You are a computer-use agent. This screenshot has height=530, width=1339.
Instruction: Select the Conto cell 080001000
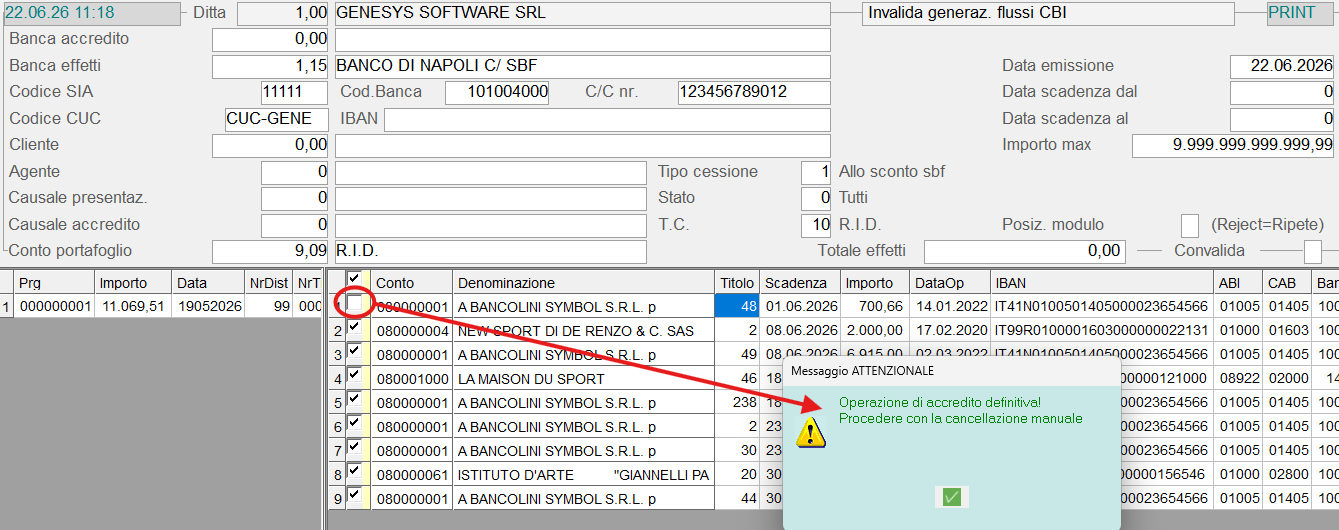pos(412,378)
